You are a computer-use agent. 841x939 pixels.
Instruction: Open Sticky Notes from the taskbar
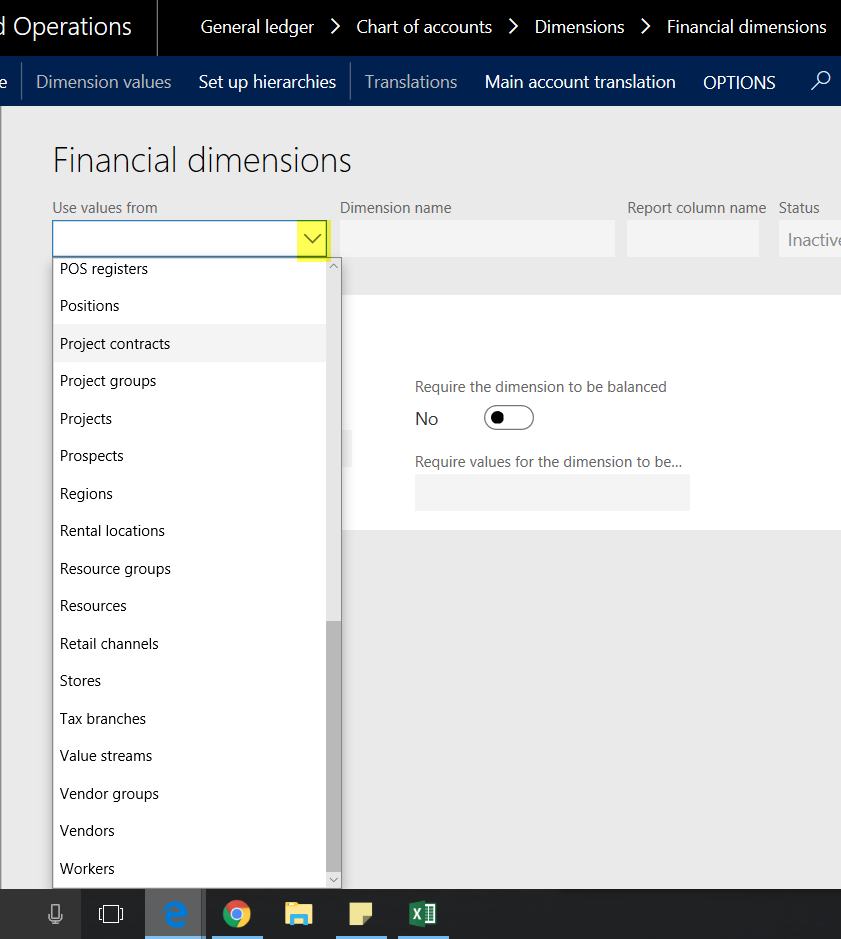(360, 914)
